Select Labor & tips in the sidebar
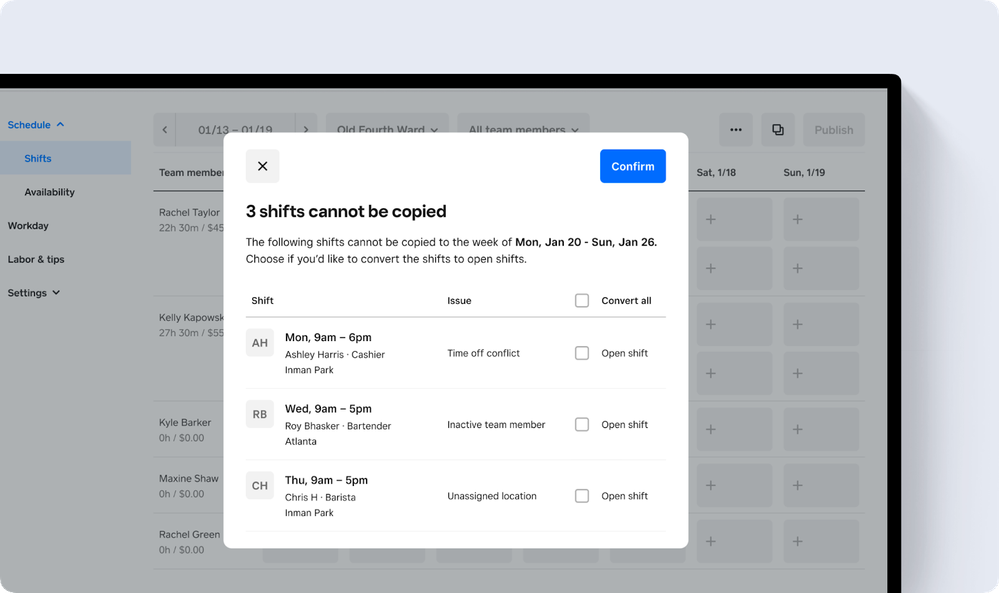 coord(36,259)
